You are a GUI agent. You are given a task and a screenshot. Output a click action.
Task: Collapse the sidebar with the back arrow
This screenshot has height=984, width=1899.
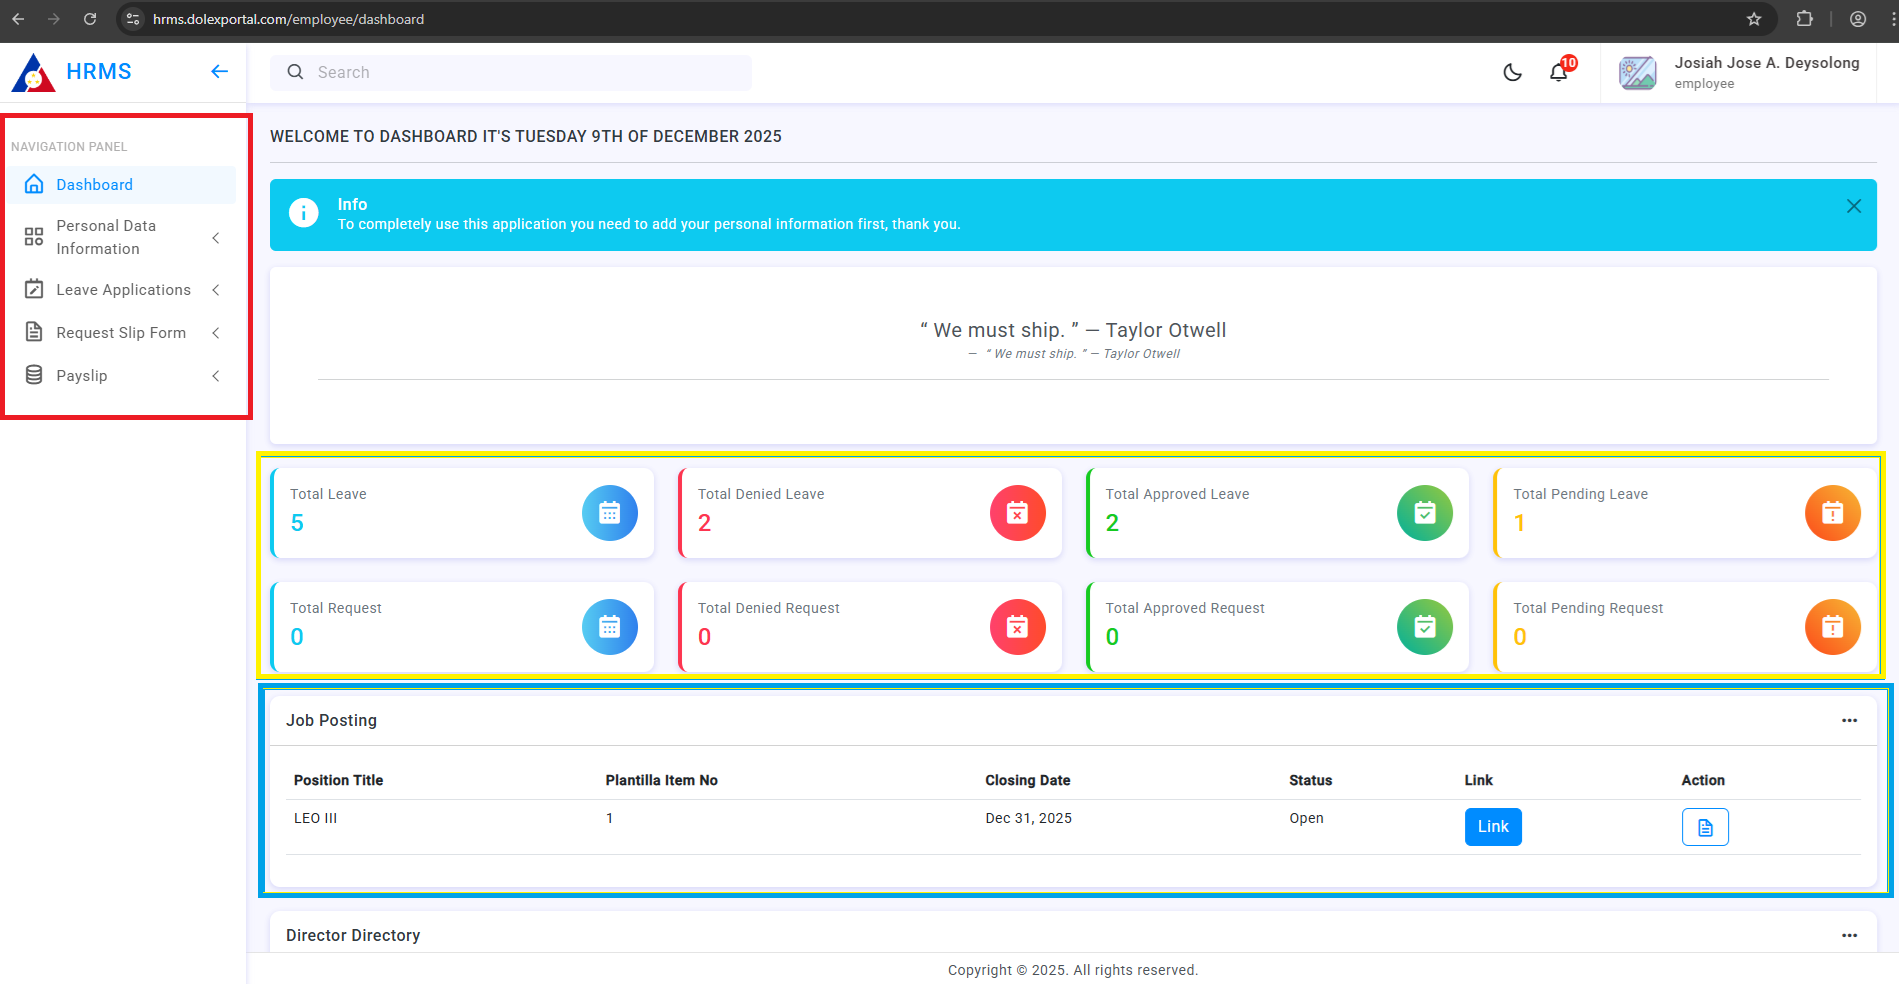click(x=220, y=71)
